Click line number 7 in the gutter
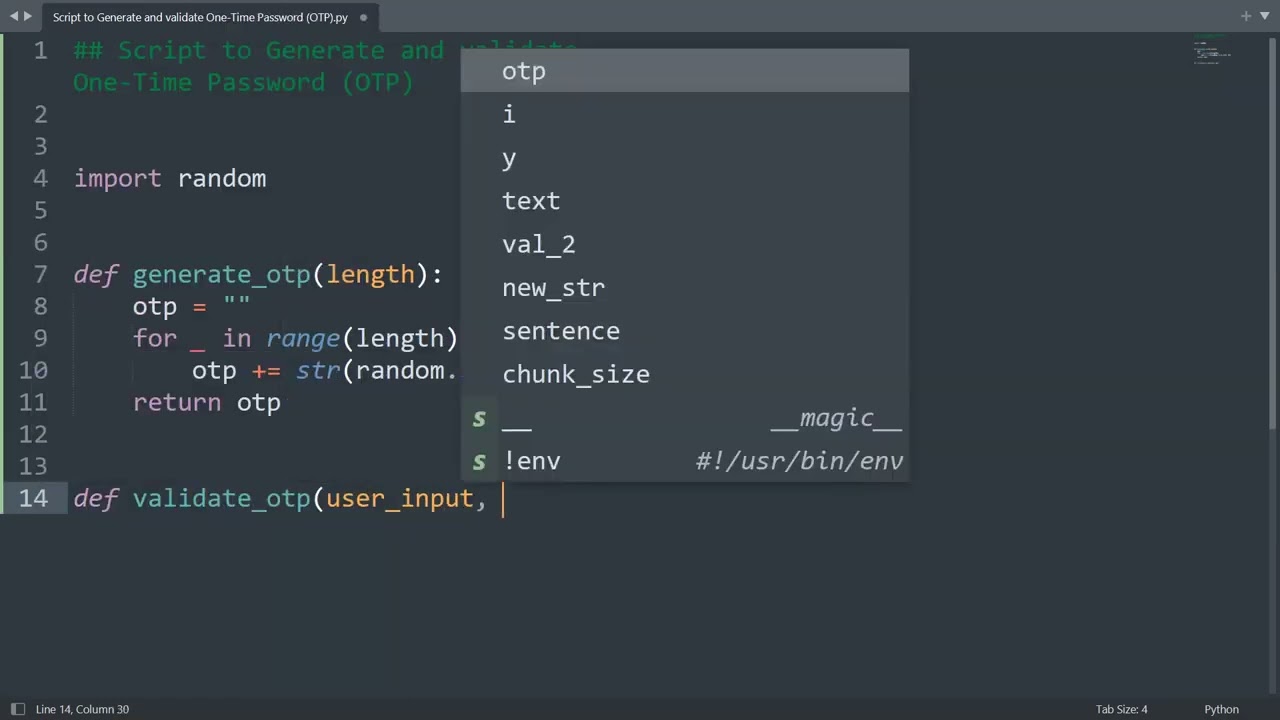The height and width of the screenshot is (720, 1280). [40, 274]
